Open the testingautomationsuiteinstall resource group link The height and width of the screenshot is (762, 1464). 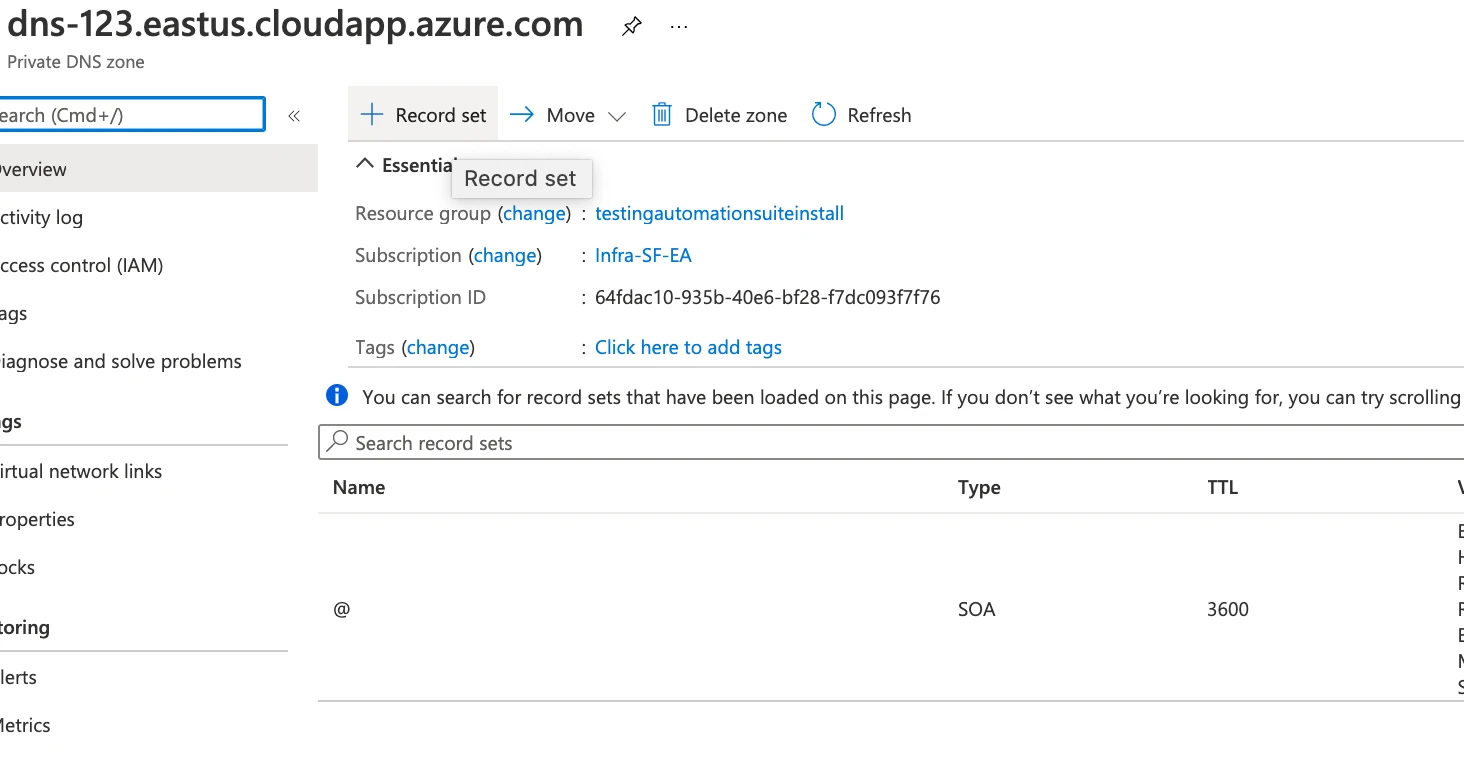(x=719, y=213)
